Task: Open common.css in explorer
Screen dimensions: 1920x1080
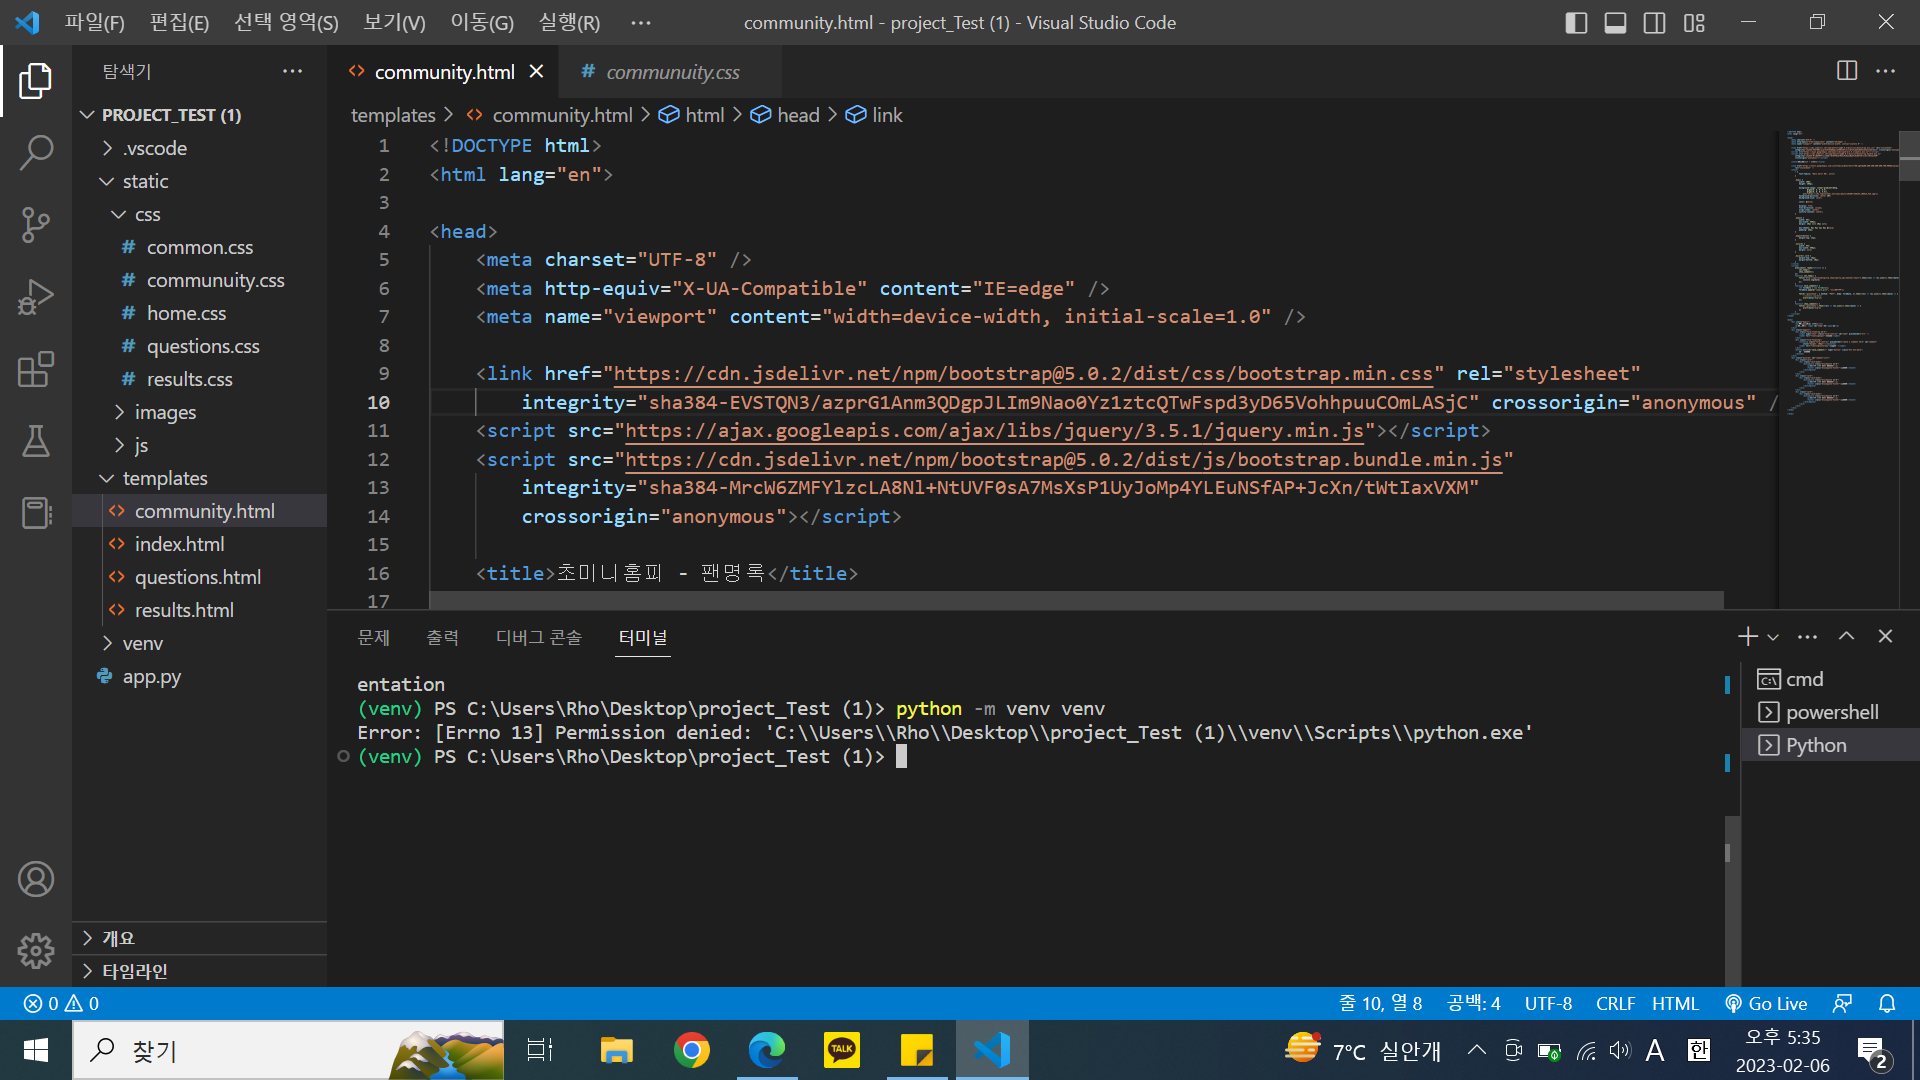Action: [x=199, y=247]
